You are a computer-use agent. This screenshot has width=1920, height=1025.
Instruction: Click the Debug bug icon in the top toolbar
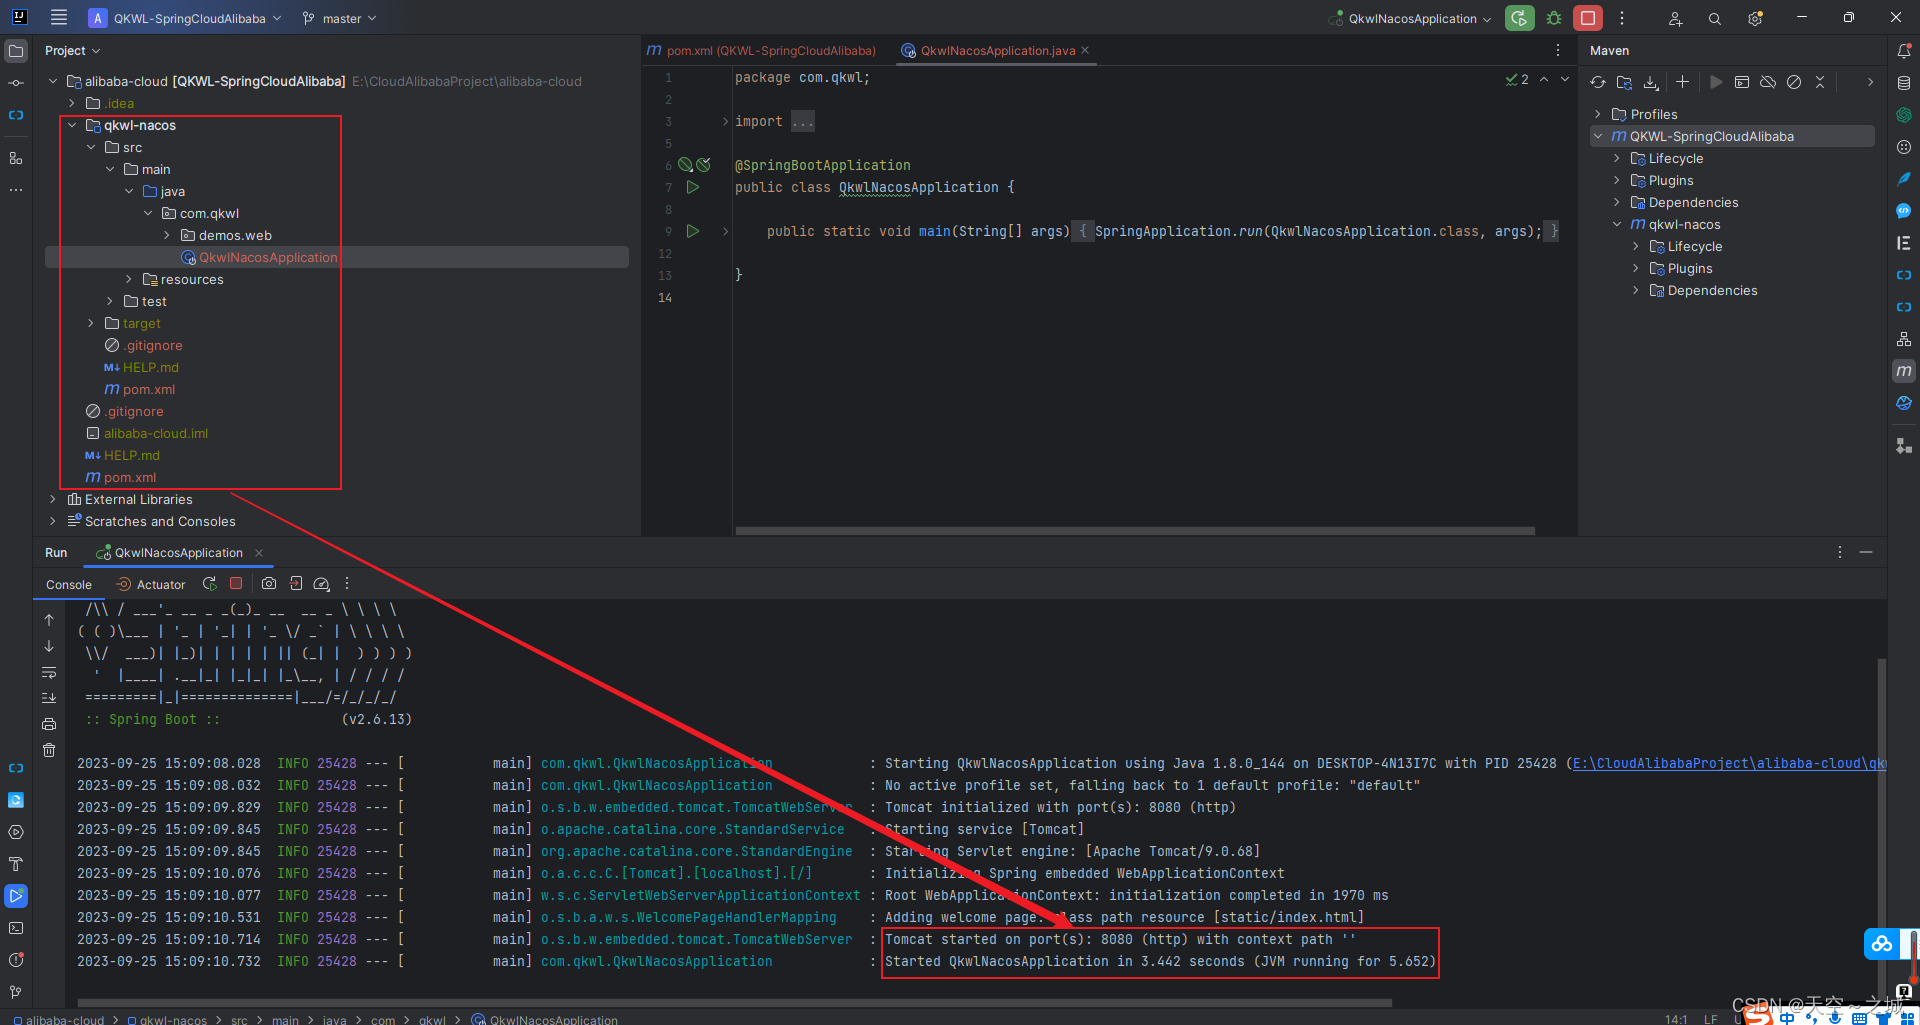tap(1553, 18)
